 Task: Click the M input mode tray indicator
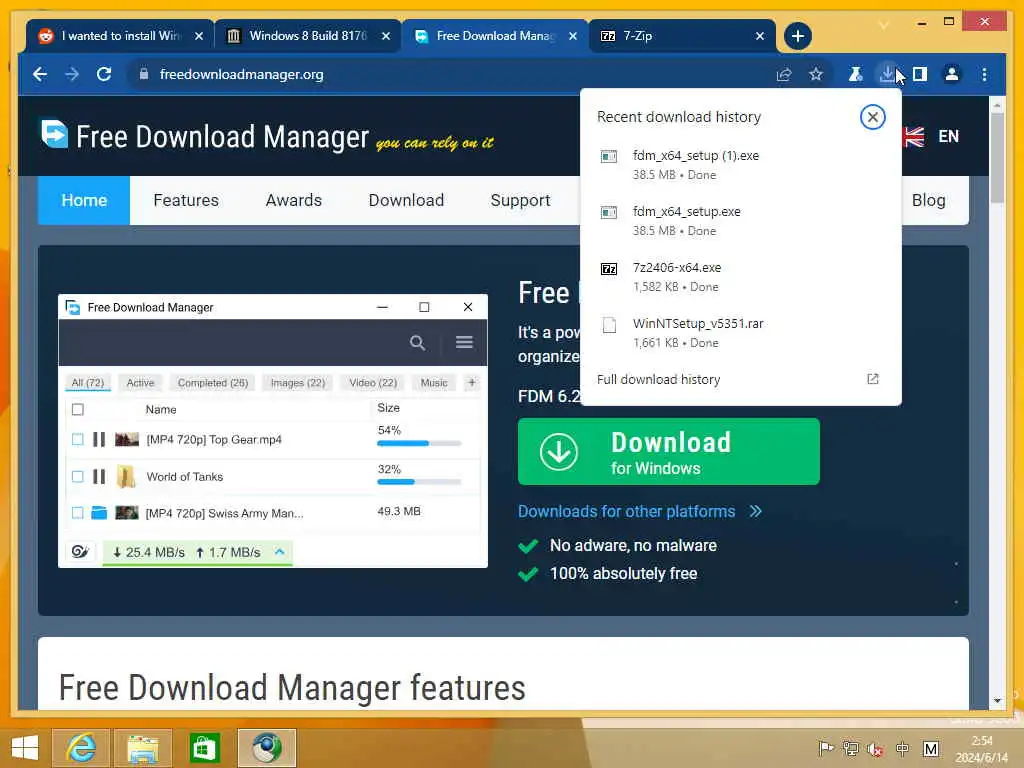(931, 748)
